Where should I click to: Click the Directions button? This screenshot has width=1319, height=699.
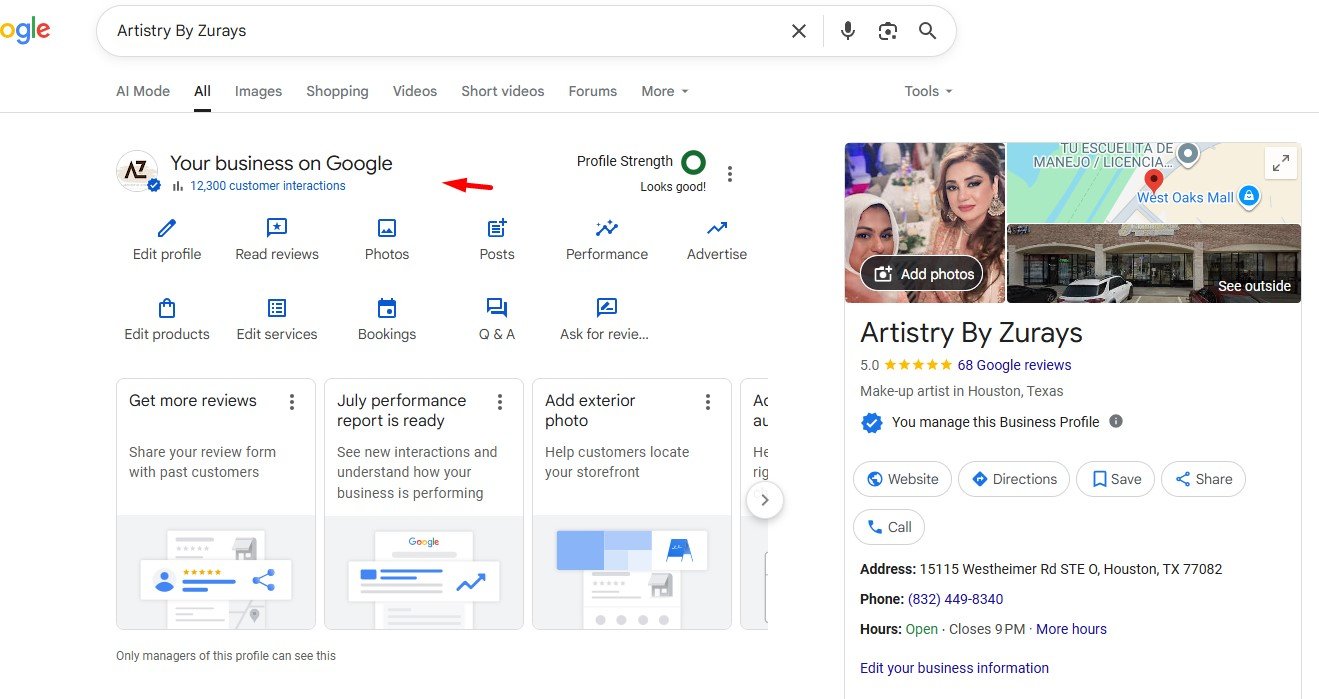(x=1014, y=479)
